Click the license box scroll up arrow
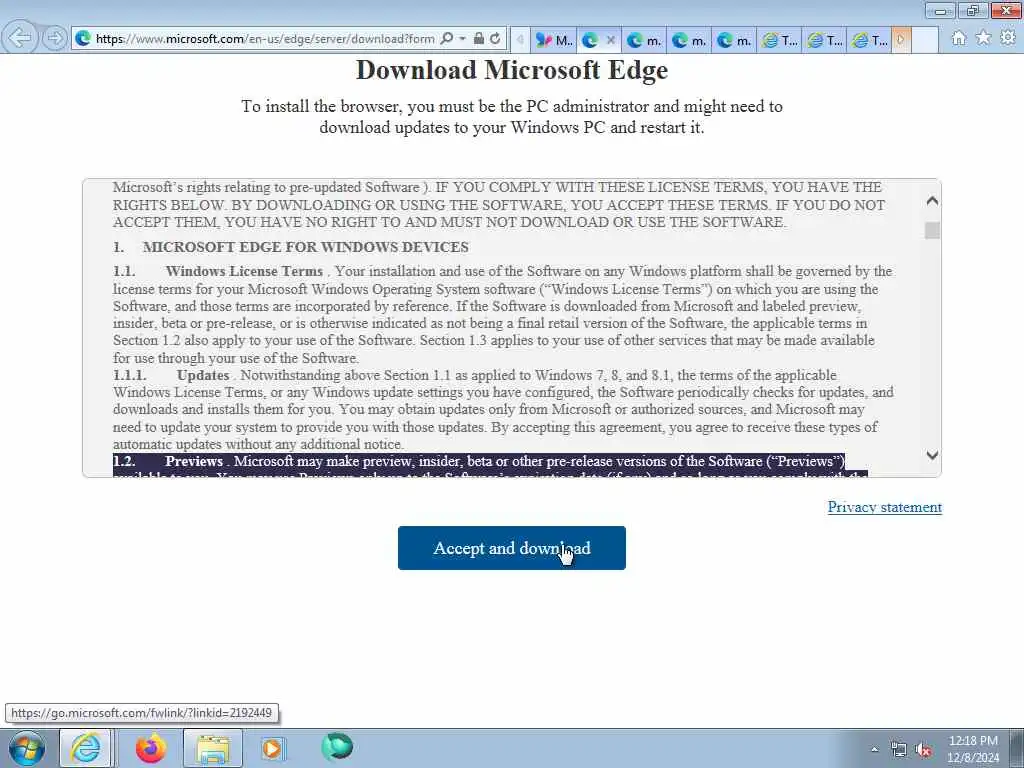The height and width of the screenshot is (768, 1024). [x=933, y=201]
